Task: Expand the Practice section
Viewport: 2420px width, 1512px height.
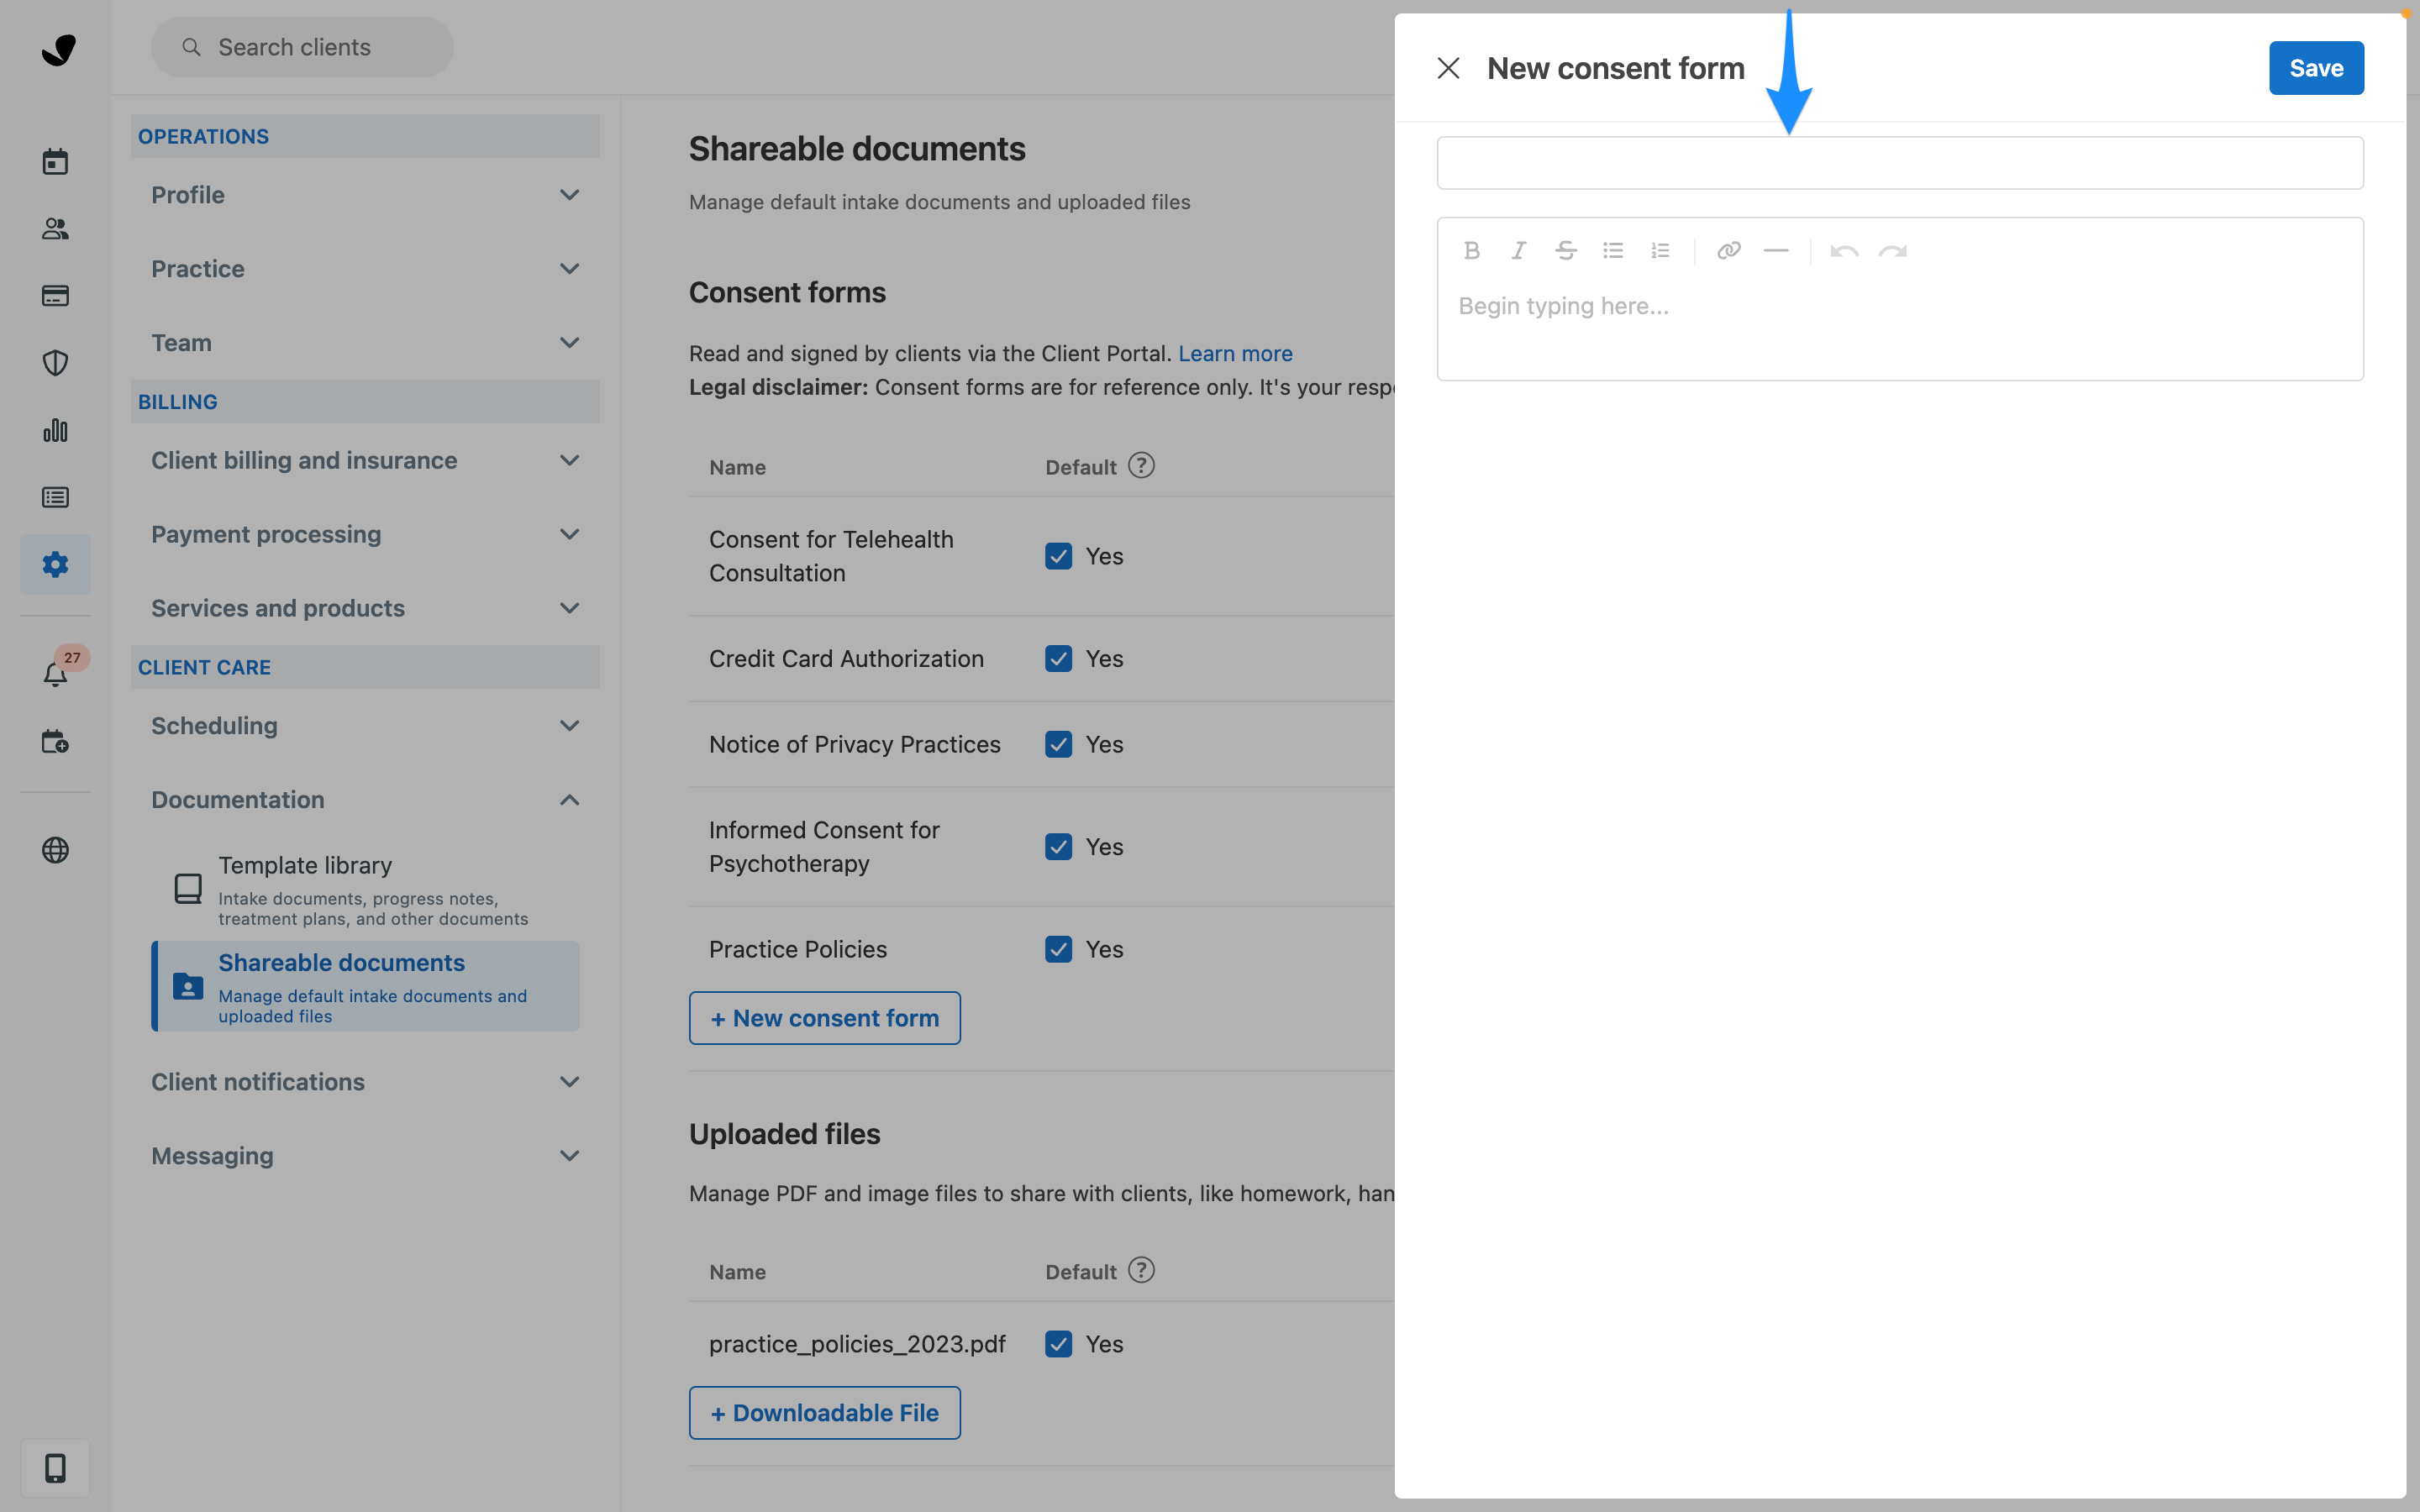Action: click(365, 269)
